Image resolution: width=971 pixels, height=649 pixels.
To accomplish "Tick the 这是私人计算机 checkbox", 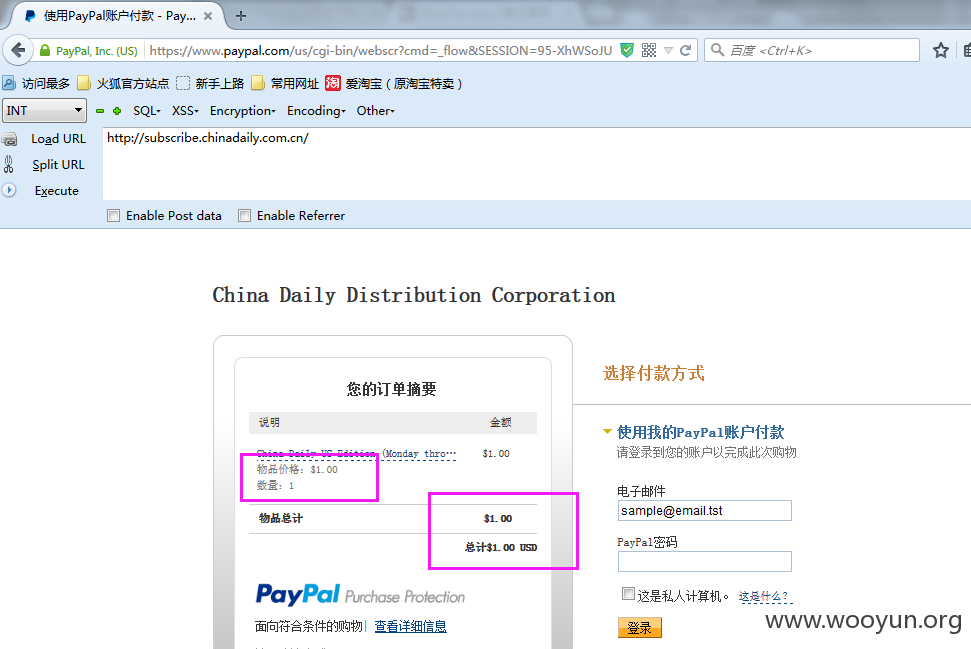I will 628,594.
